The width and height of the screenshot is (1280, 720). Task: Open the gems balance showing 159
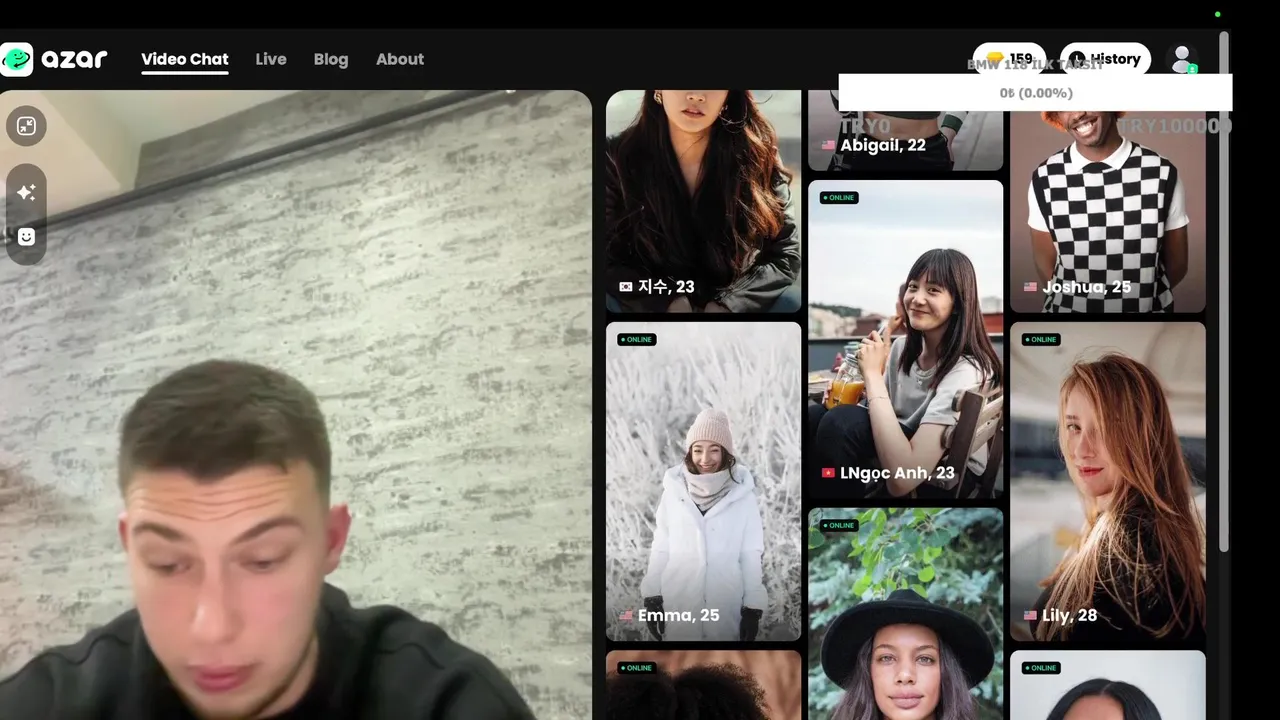pyautogui.click(x=1009, y=59)
